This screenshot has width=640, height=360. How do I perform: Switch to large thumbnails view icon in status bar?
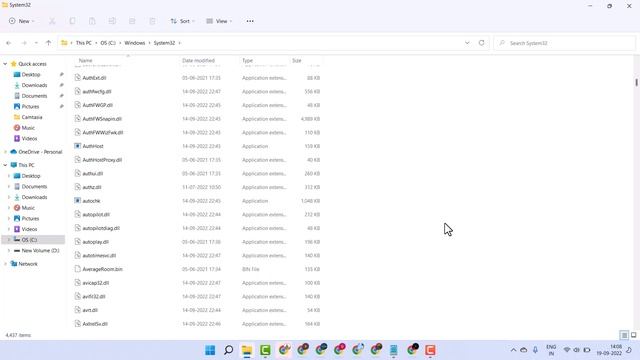tap(633, 335)
